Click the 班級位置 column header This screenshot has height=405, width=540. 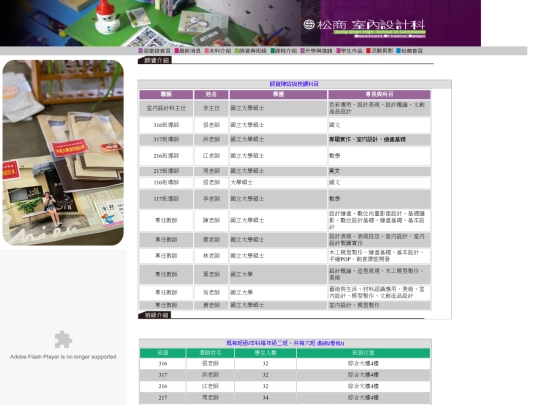pyautogui.click(x=363, y=353)
